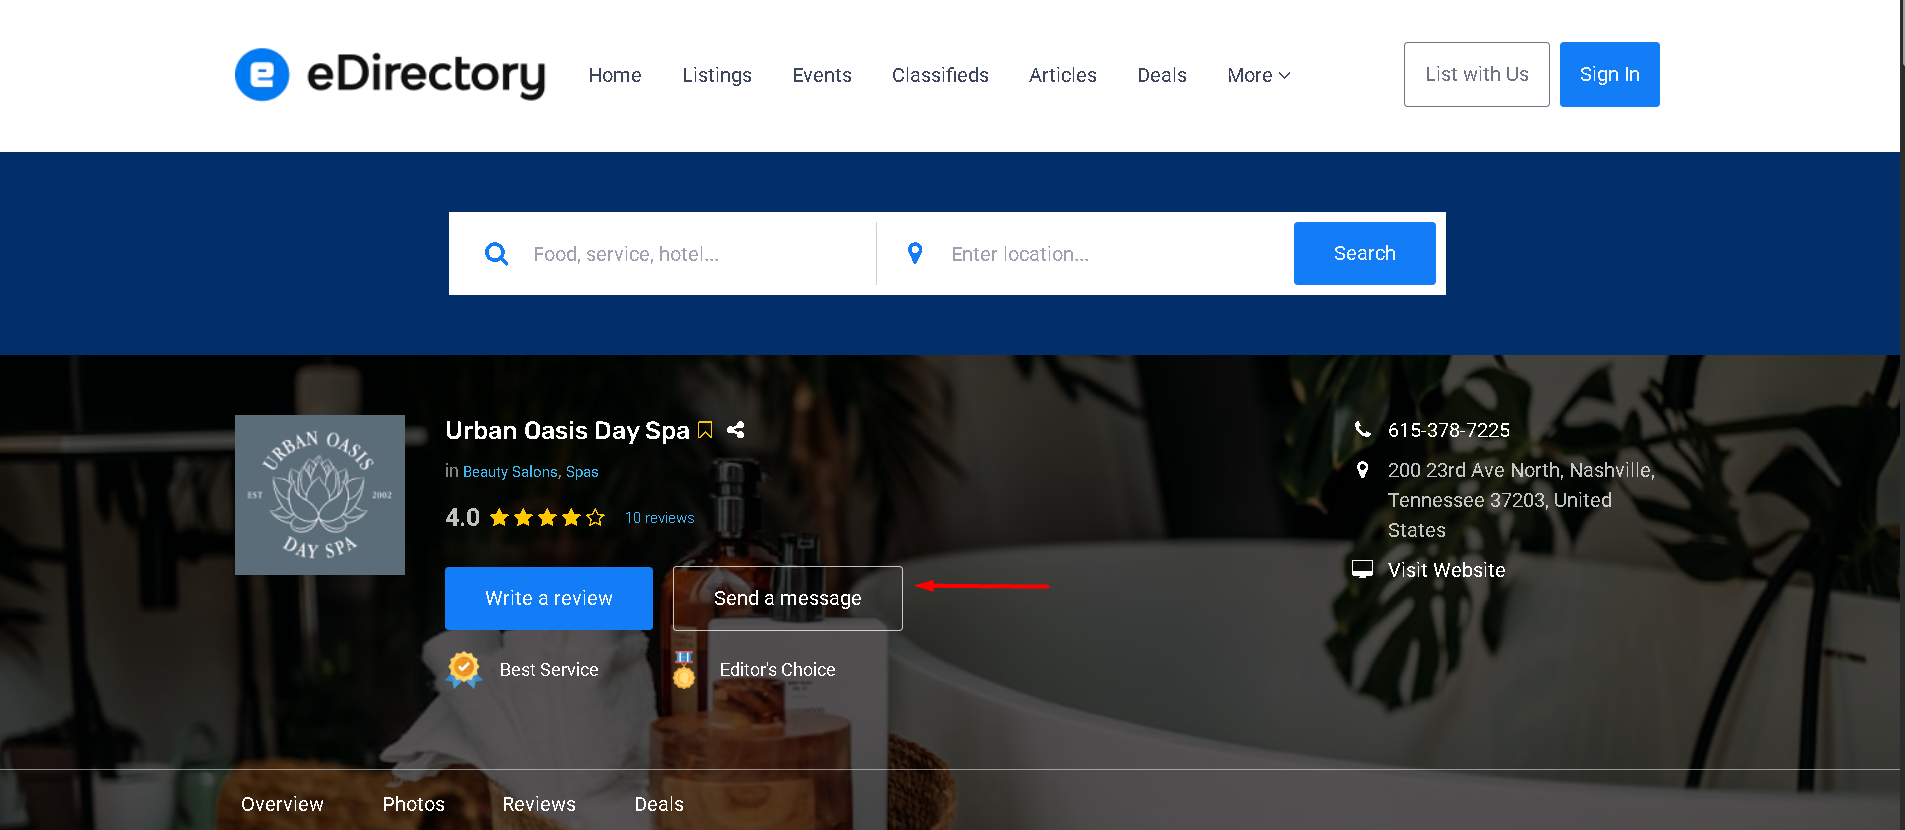
Task: Switch to the Reviews tab
Action: click(539, 804)
